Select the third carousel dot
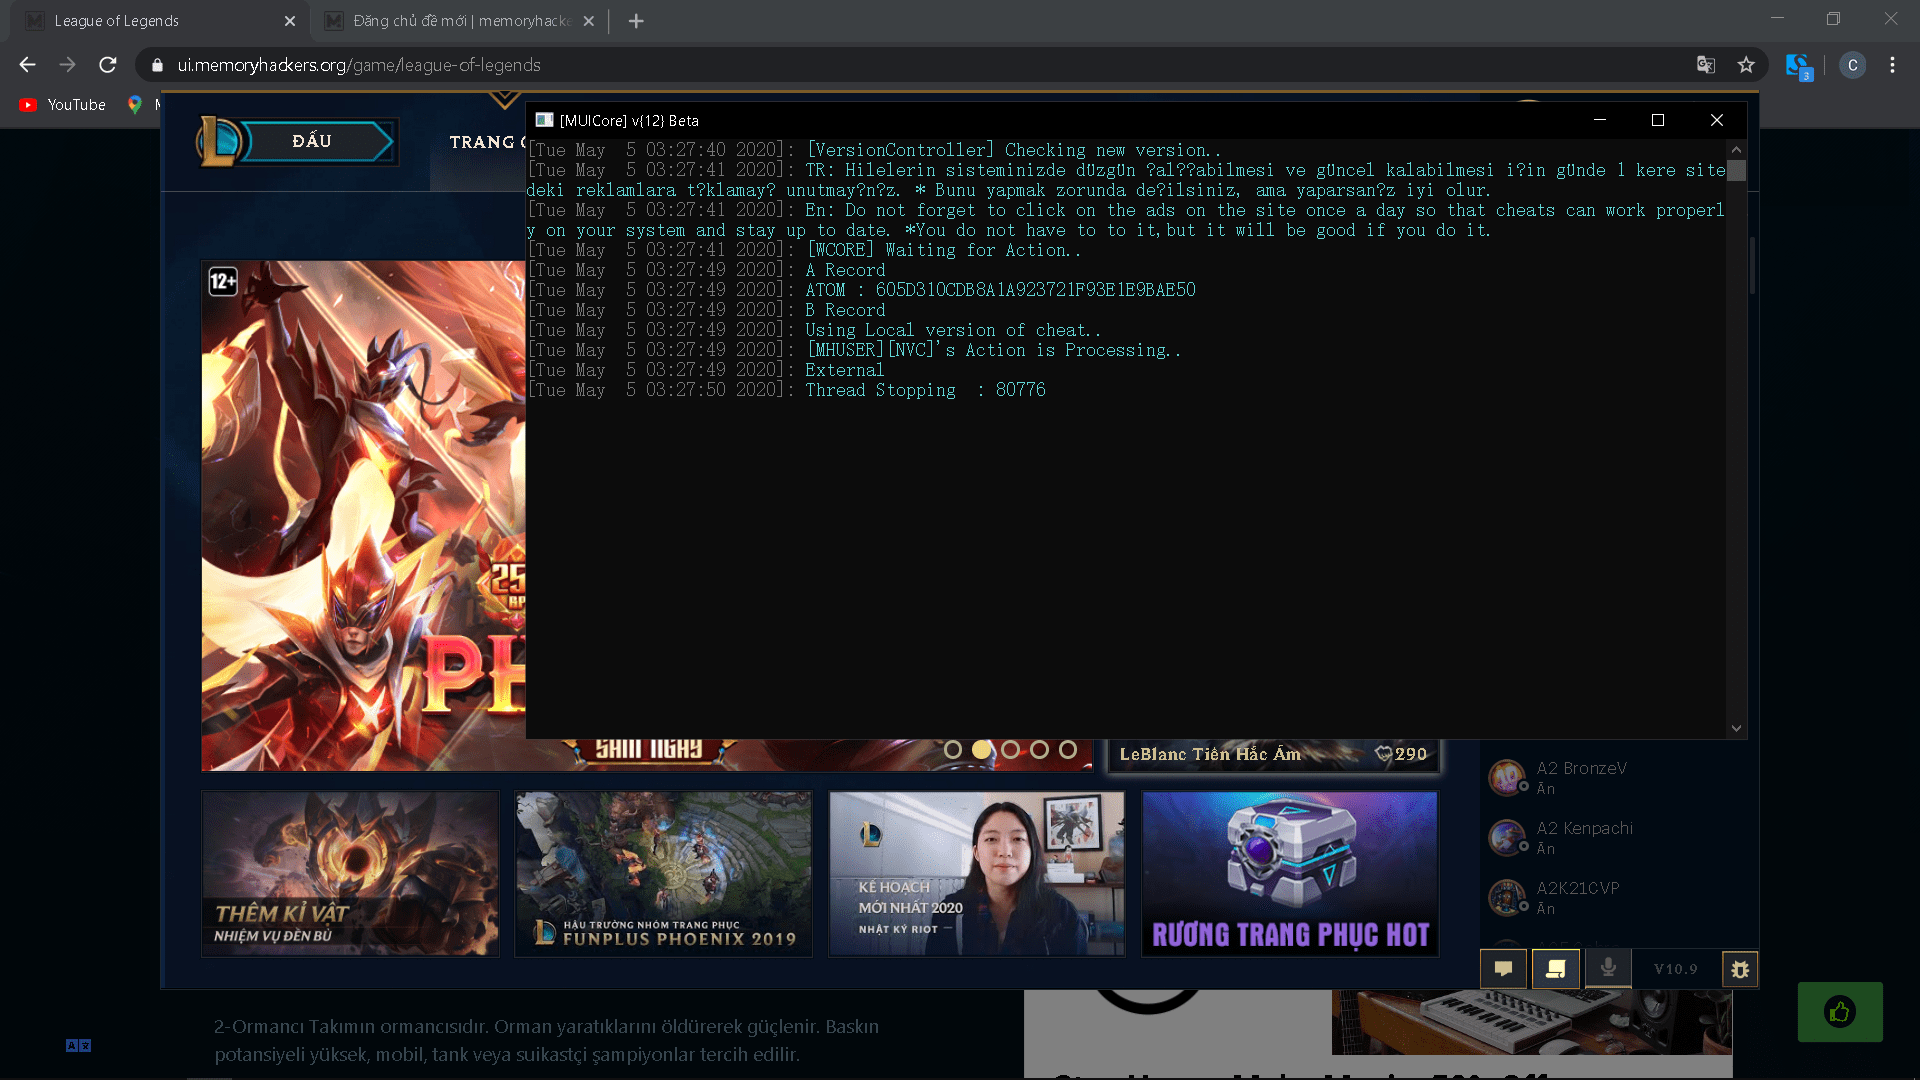Image resolution: width=1920 pixels, height=1080 pixels. pos(1011,750)
